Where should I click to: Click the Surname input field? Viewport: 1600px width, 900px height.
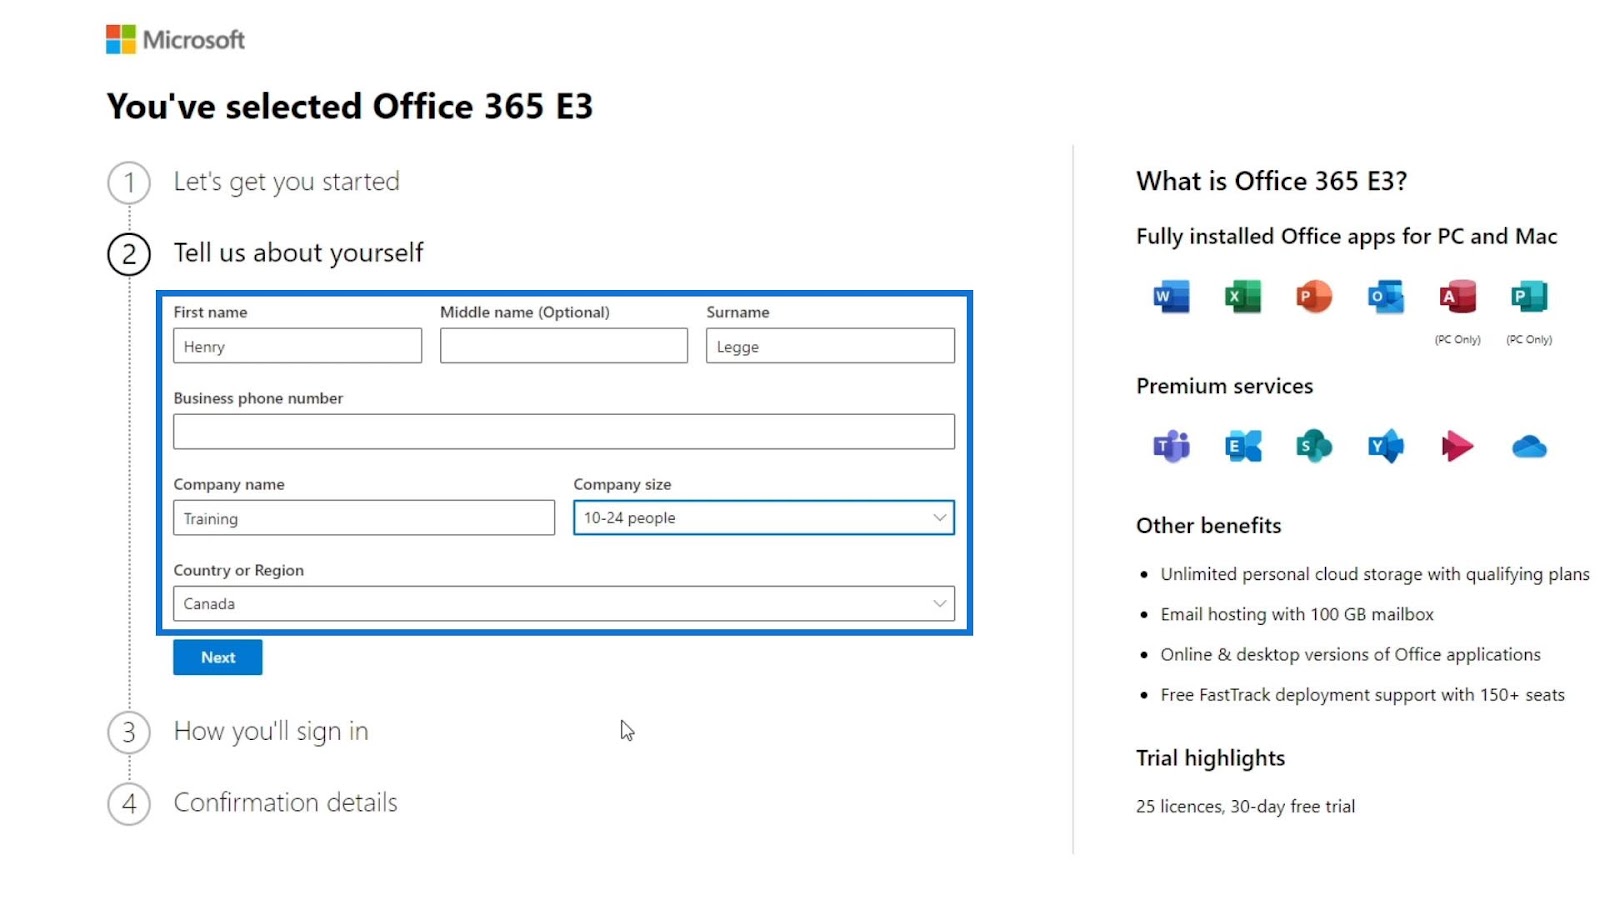tap(830, 346)
